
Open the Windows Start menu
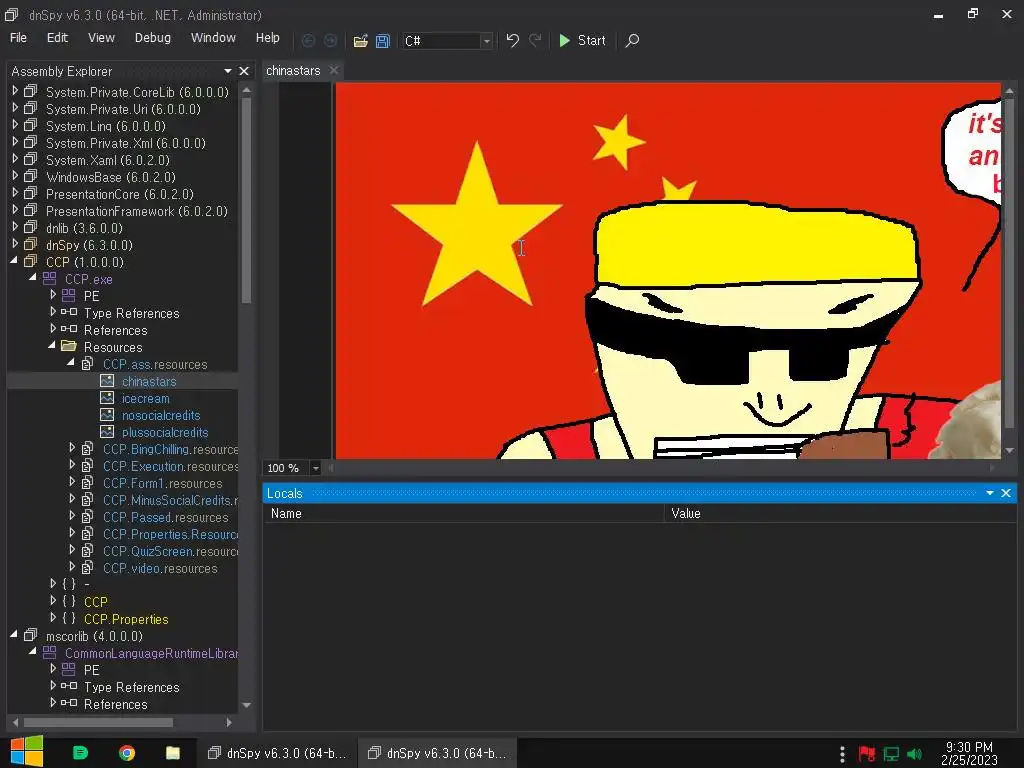[27, 752]
